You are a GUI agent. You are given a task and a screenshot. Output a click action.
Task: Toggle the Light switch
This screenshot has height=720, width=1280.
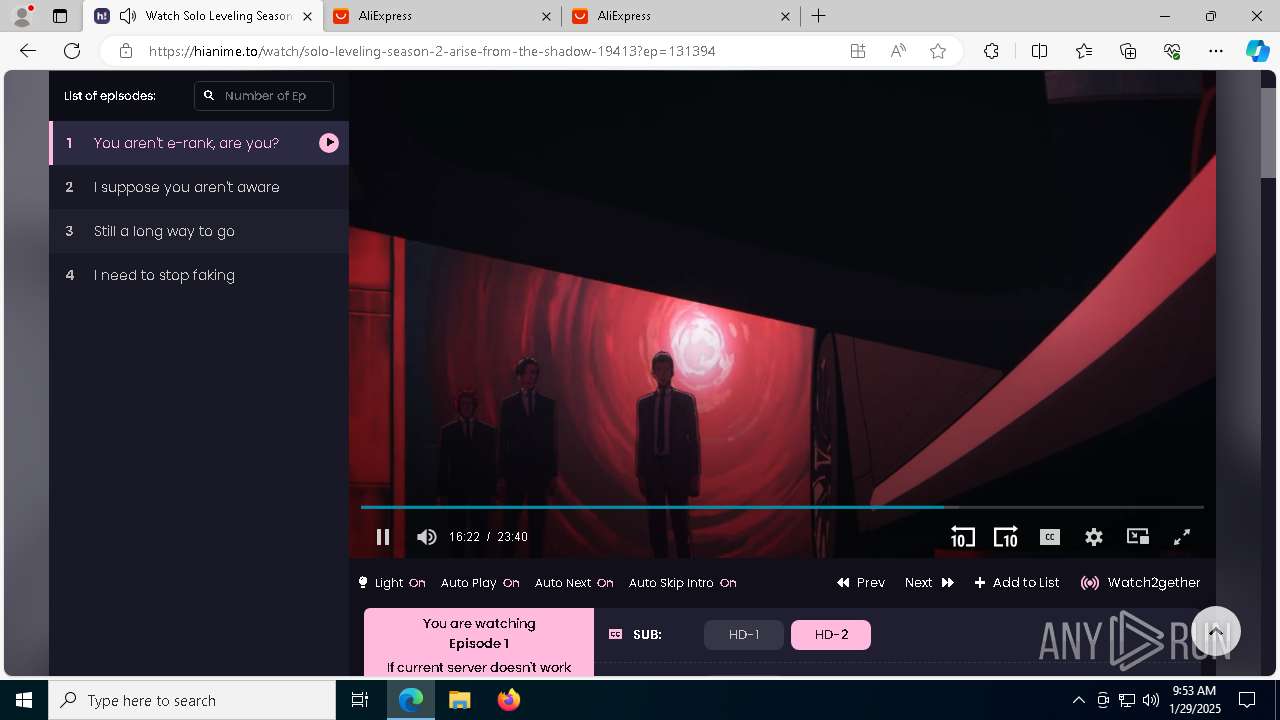pos(392,583)
